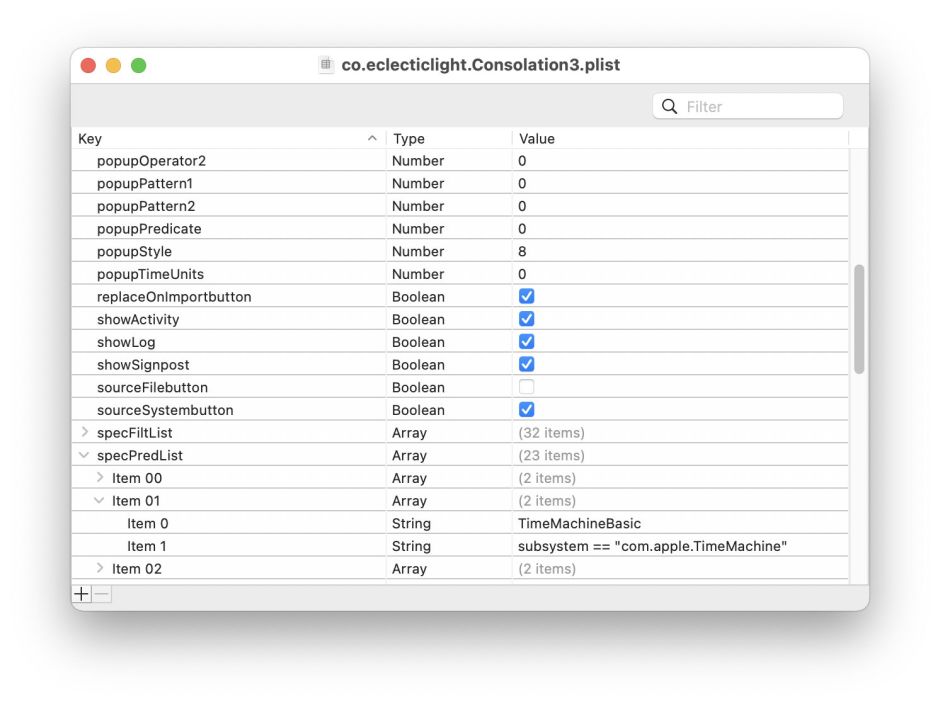Click the plus icon to add a row
The image size is (940, 704).
81,593
